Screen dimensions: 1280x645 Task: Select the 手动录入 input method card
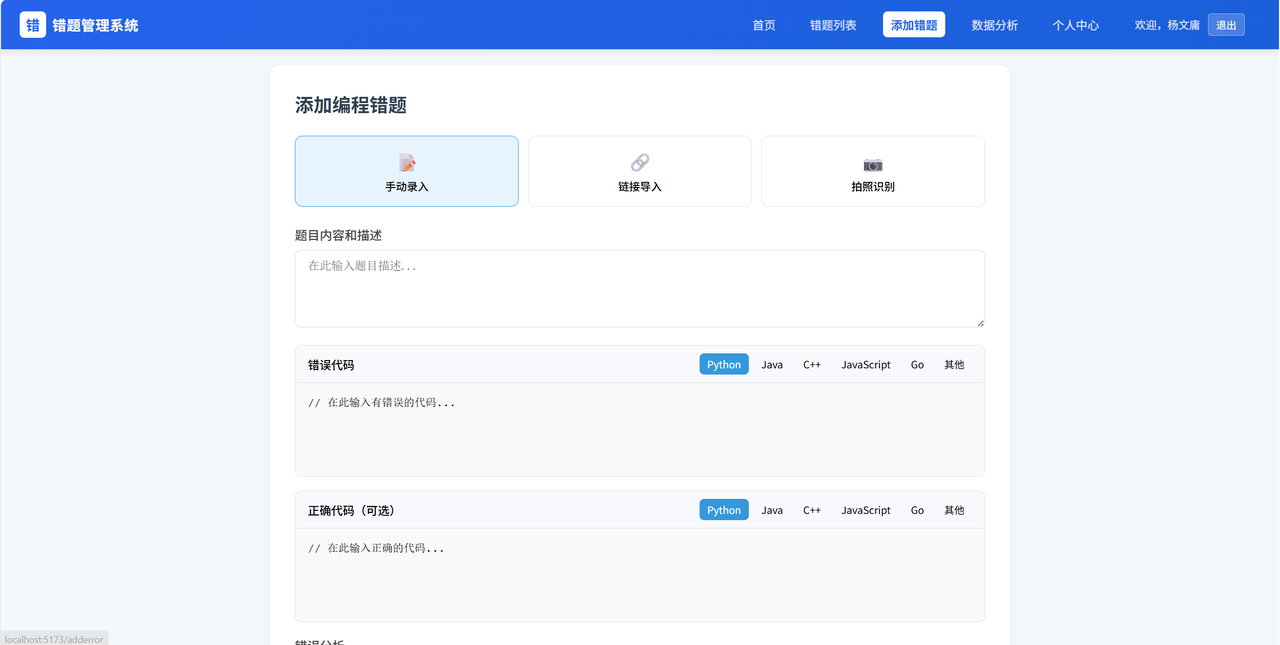pos(407,171)
